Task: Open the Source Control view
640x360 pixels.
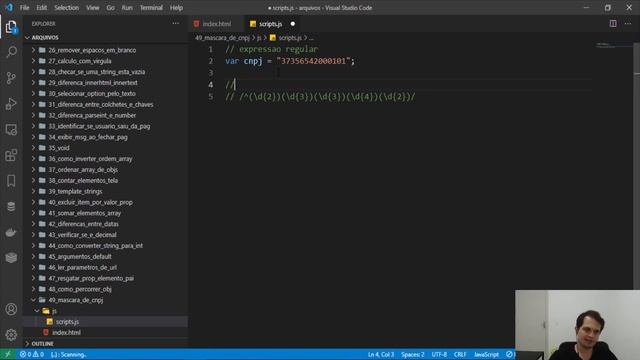Action: [11, 78]
